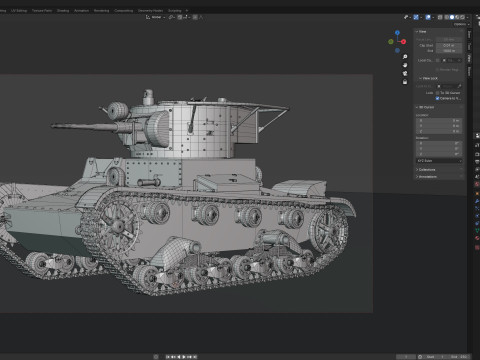The width and height of the screenshot is (480, 360).
Task: Click jump to last frame in the timeline
Action: [x=195, y=357]
